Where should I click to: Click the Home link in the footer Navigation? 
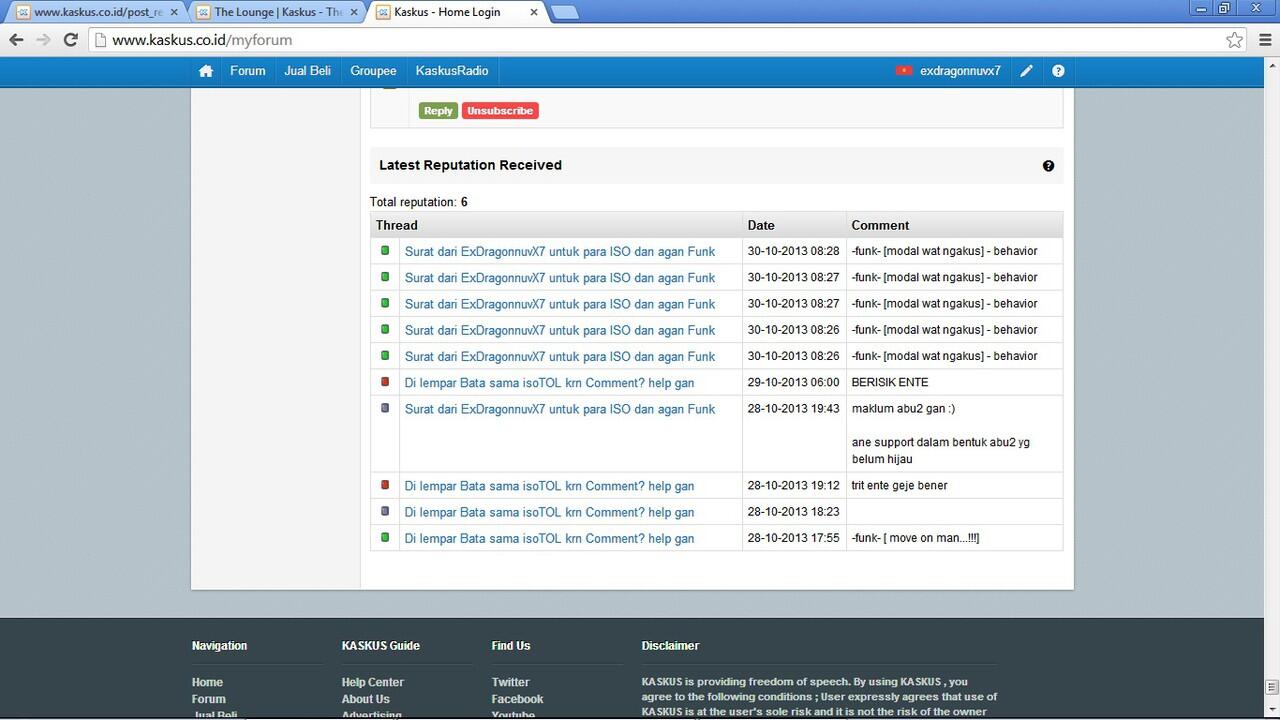(x=207, y=682)
